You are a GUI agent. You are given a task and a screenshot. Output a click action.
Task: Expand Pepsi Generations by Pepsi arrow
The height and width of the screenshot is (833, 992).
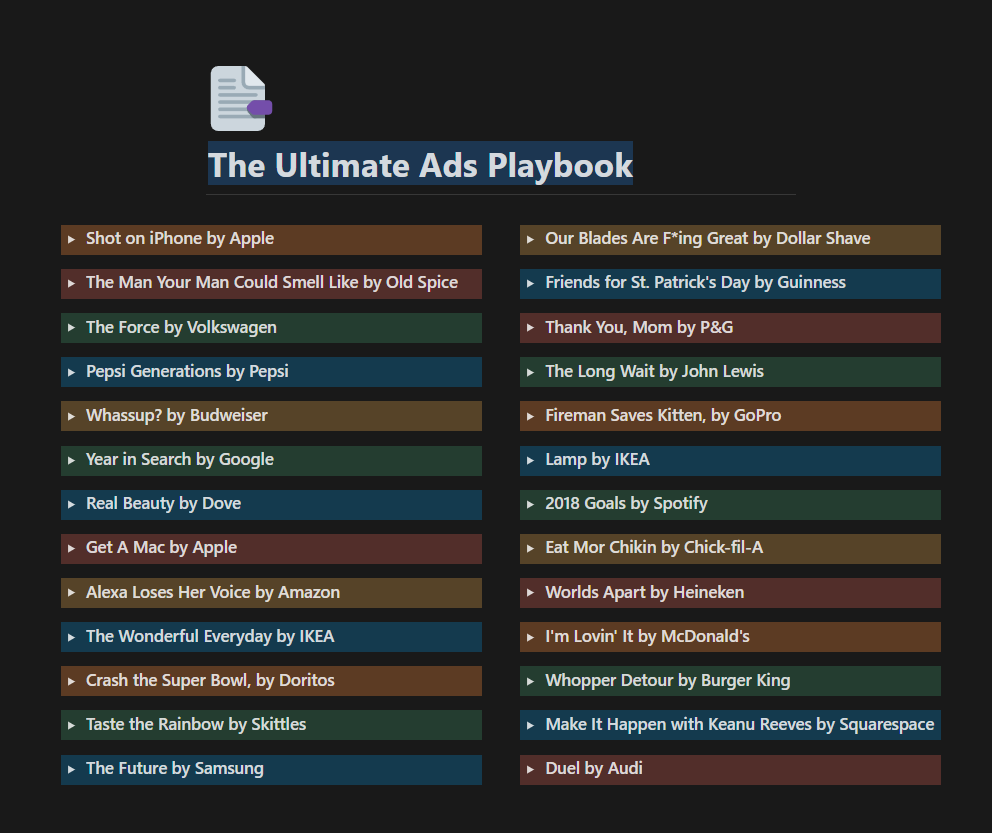coord(71,372)
